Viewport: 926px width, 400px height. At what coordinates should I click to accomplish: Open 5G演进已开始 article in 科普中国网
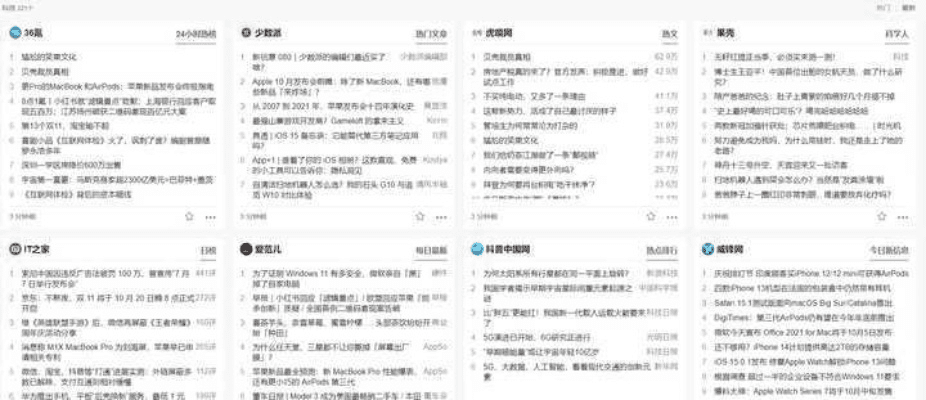pyautogui.click(x=537, y=337)
